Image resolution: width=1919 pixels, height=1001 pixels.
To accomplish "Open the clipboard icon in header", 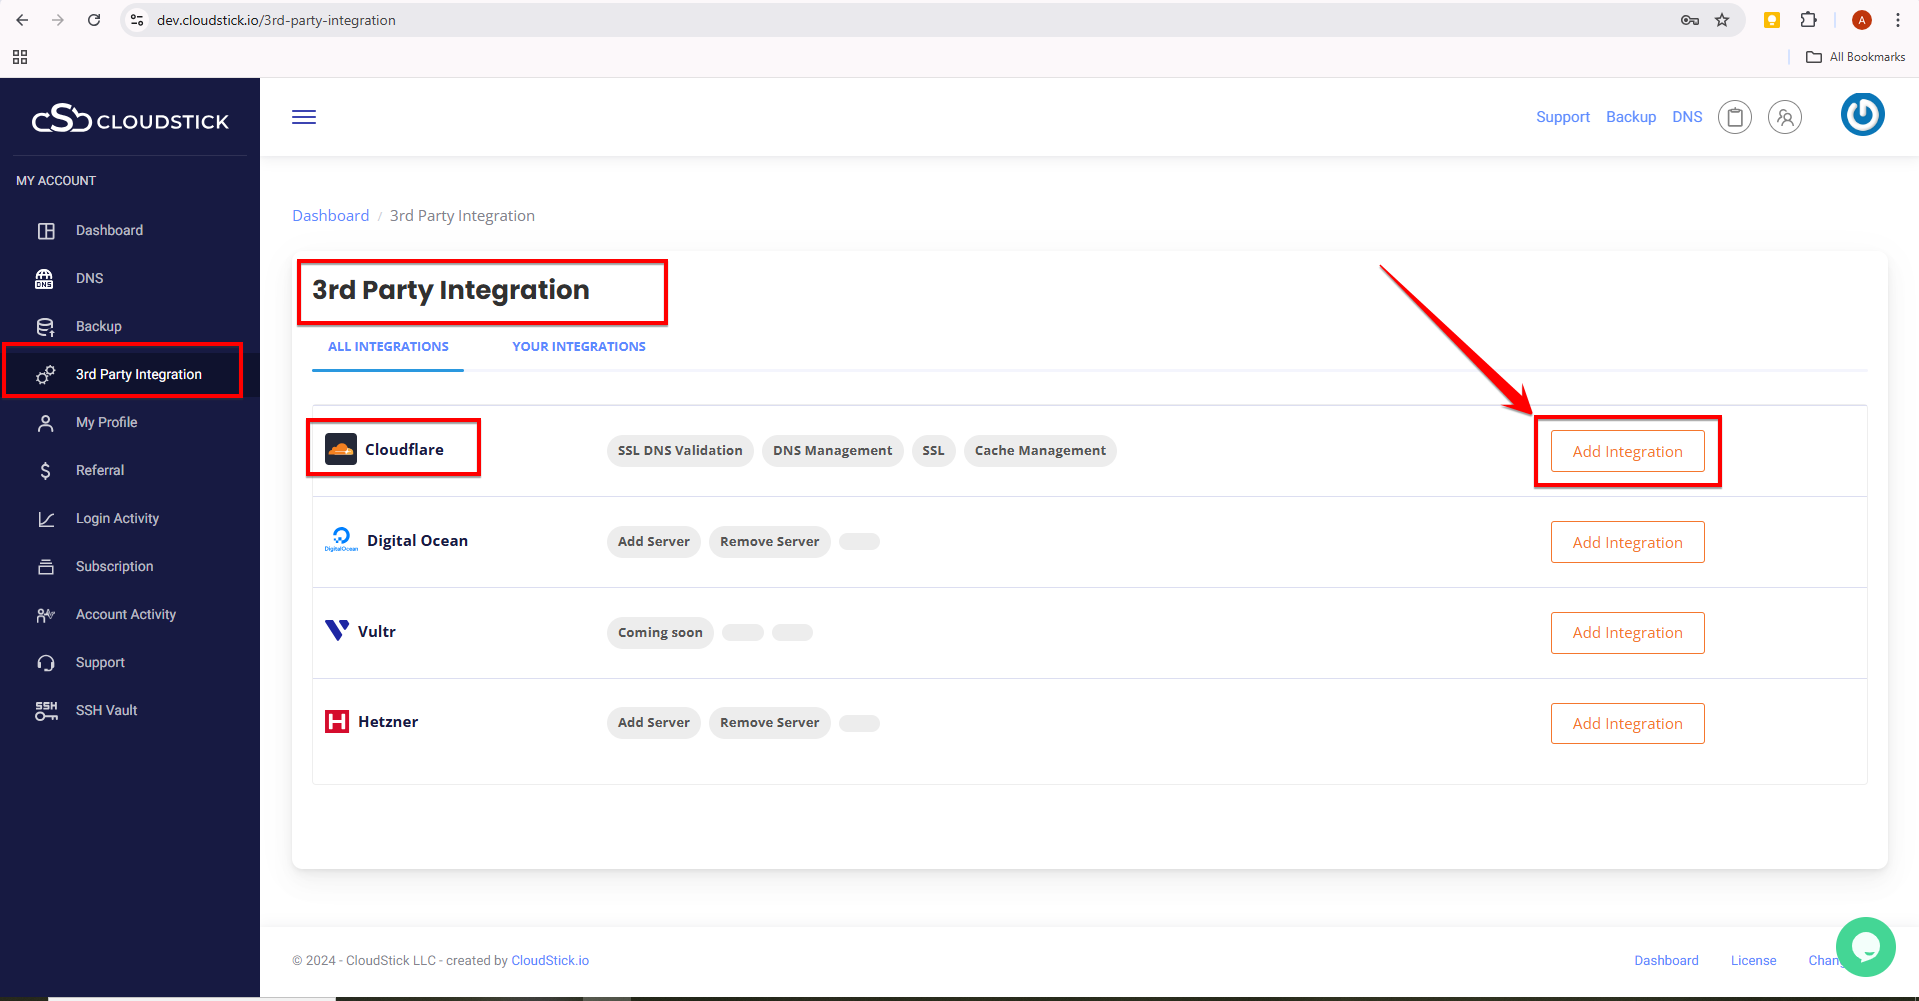I will pos(1734,117).
